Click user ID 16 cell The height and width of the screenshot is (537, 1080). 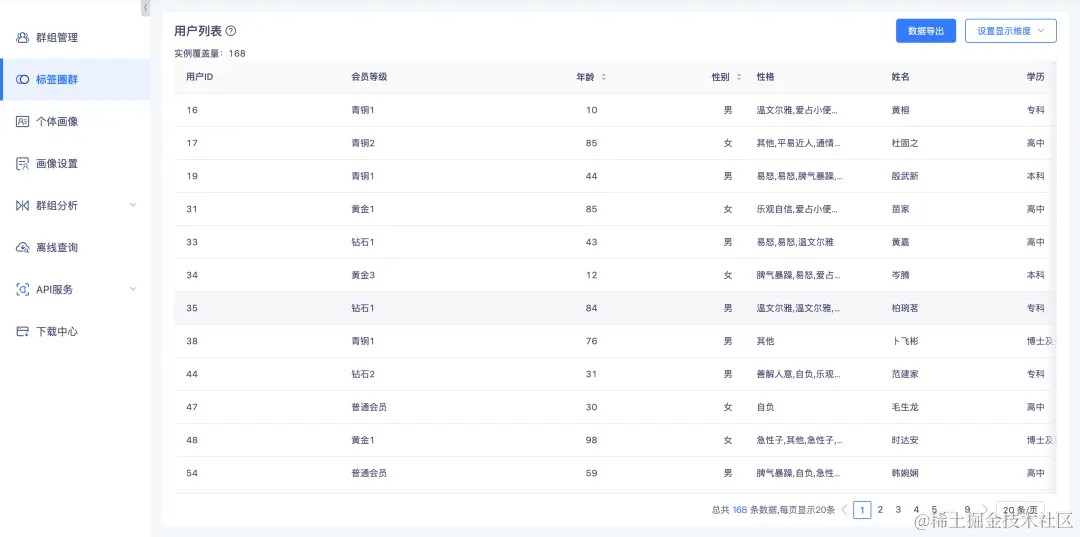[x=192, y=110]
